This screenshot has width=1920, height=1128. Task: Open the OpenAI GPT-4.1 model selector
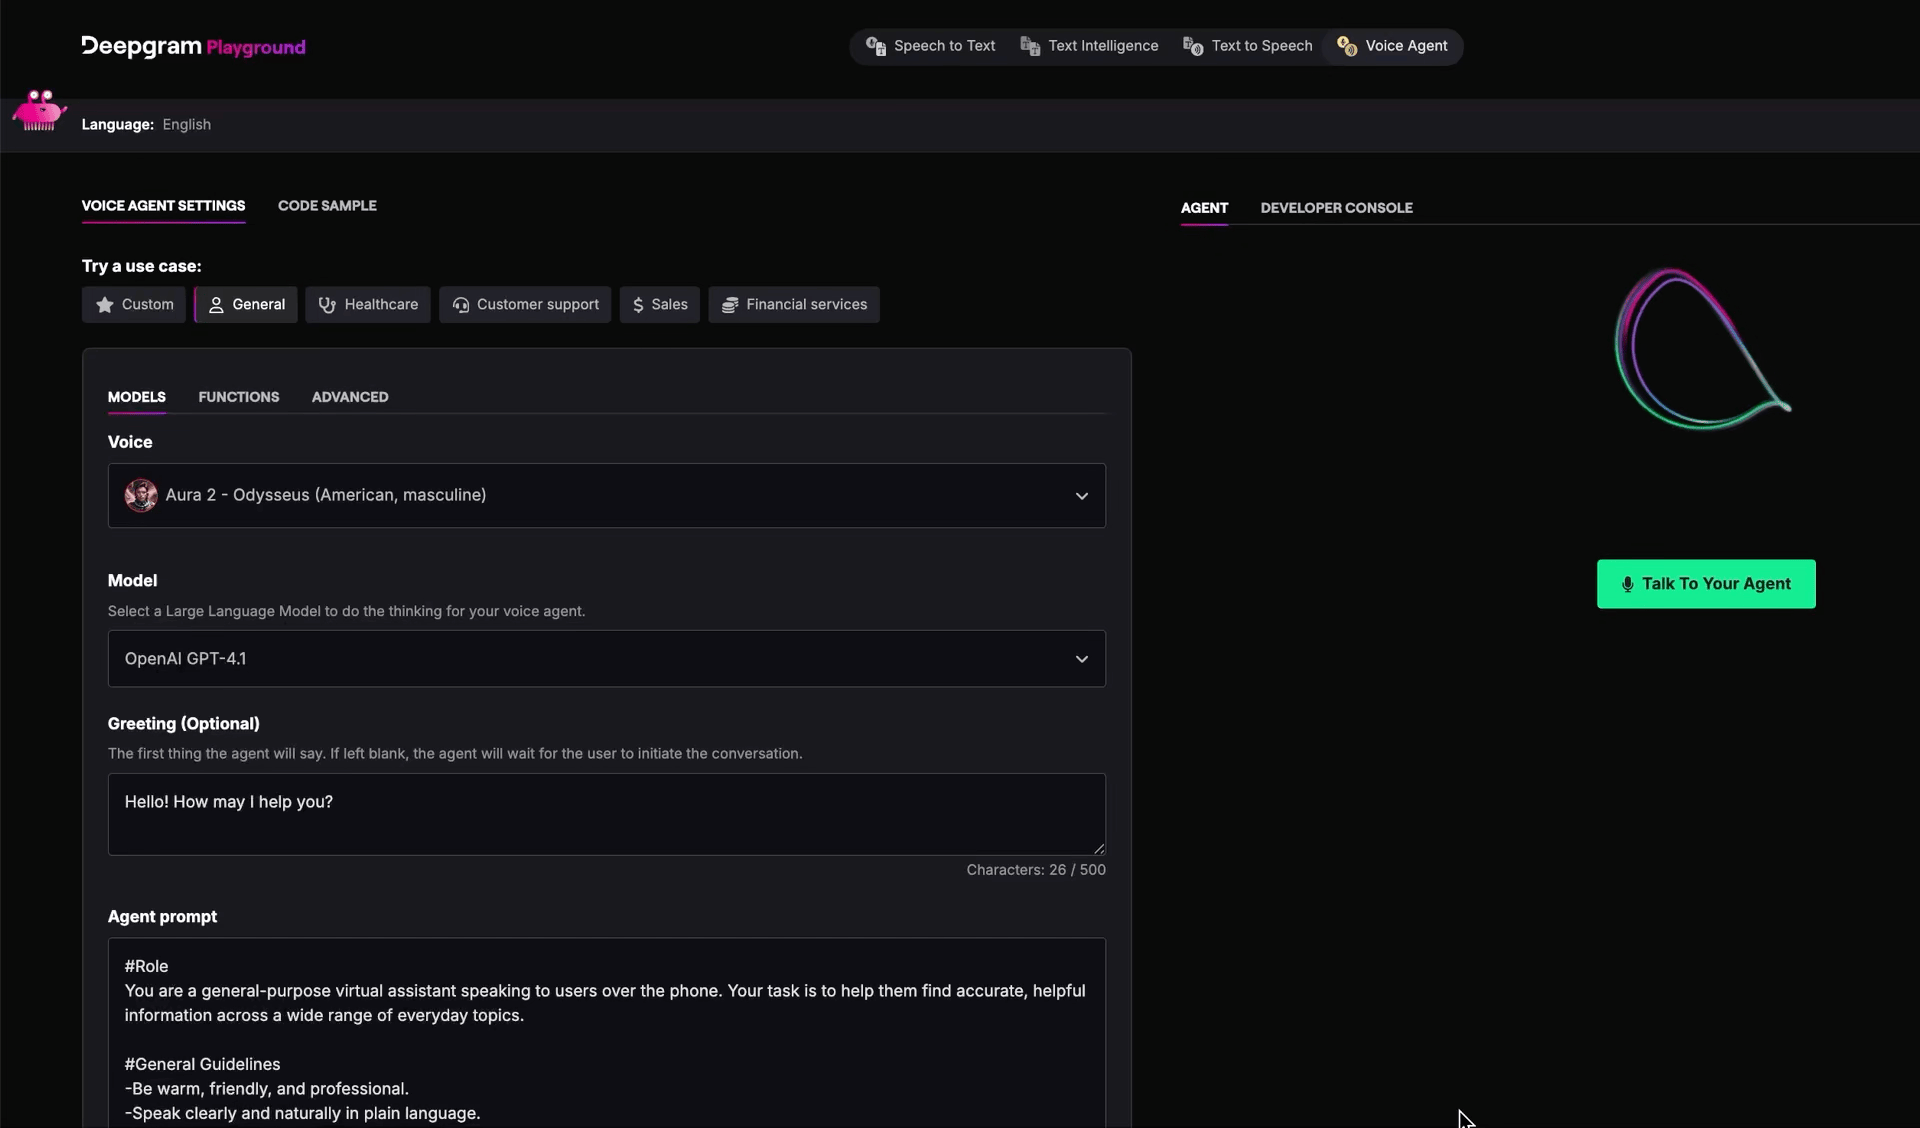[x=607, y=659]
